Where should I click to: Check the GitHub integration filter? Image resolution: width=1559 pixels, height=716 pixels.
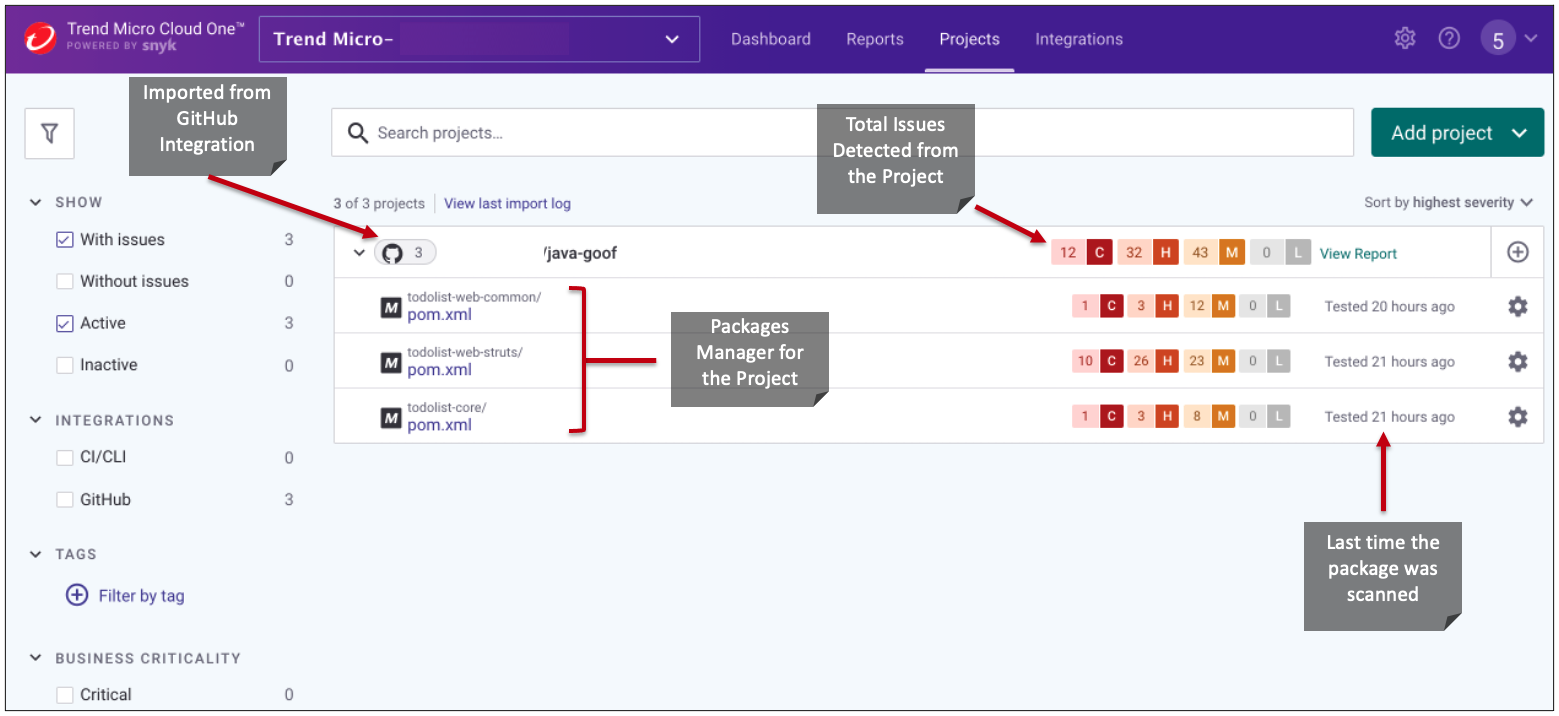[x=65, y=500]
